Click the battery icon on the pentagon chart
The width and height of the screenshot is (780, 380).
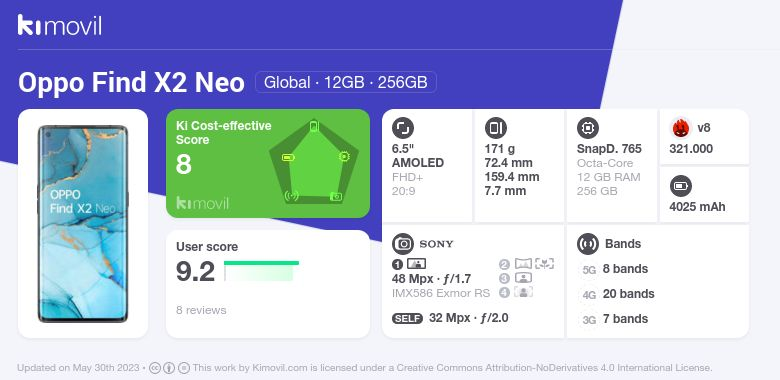click(x=289, y=158)
